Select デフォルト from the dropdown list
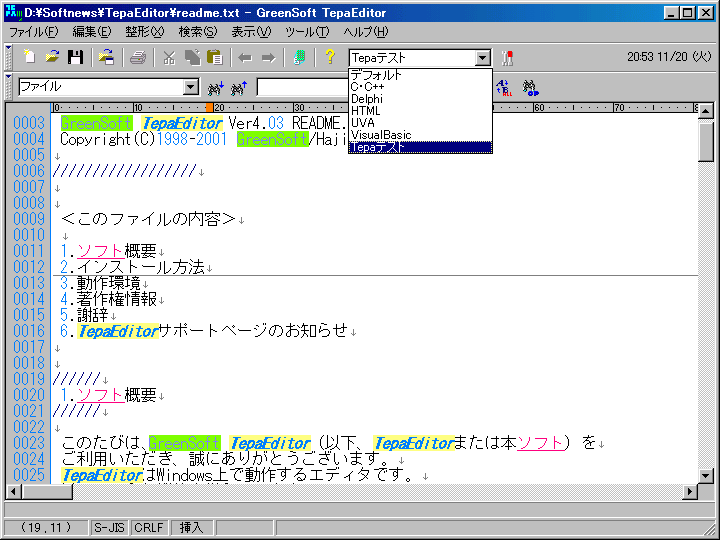720x540 pixels. coord(420,75)
